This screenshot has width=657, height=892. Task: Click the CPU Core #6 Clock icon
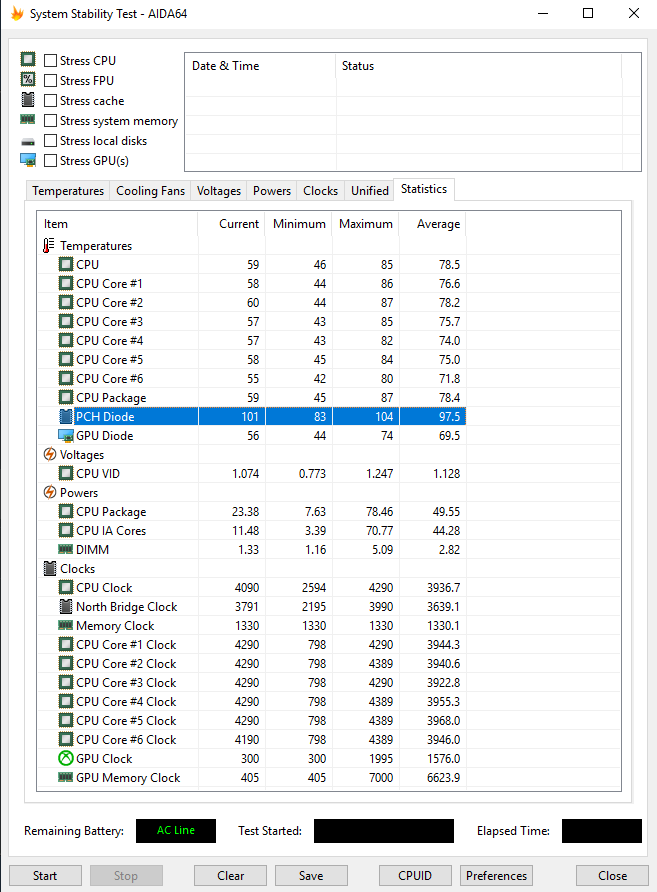pos(66,739)
